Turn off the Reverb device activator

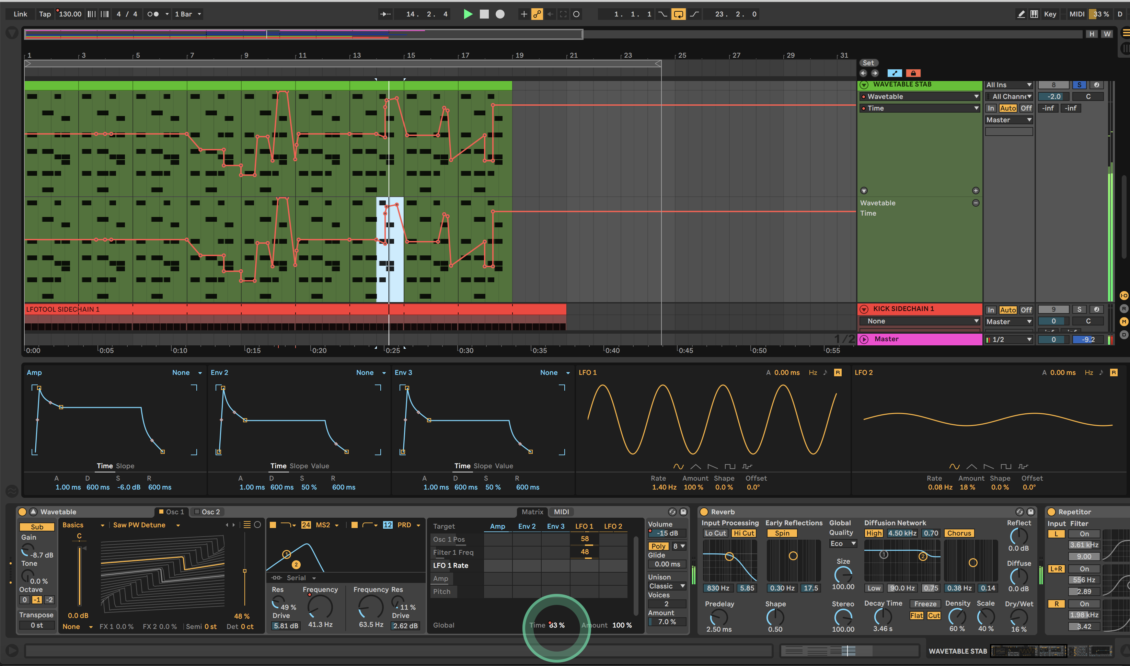click(x=704, y=512)
